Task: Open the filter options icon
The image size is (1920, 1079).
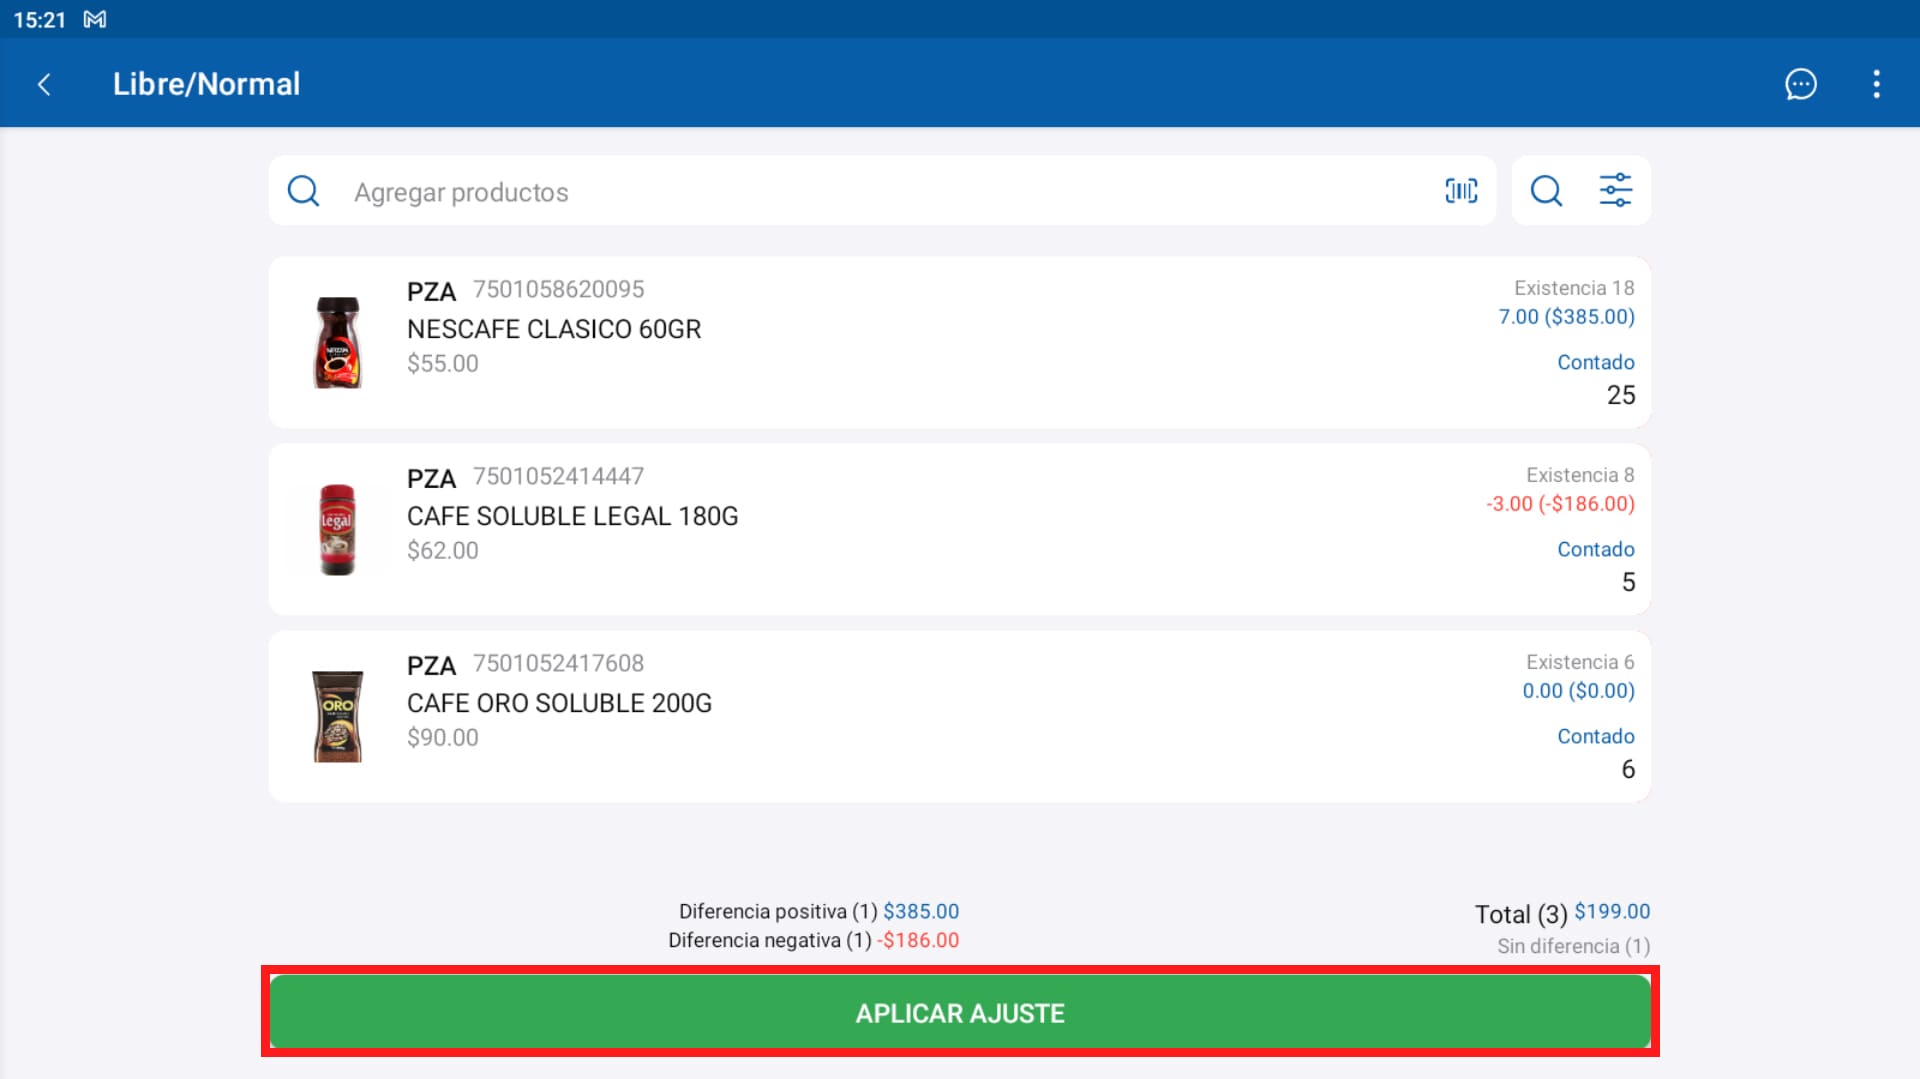Action: [1614, 190]
